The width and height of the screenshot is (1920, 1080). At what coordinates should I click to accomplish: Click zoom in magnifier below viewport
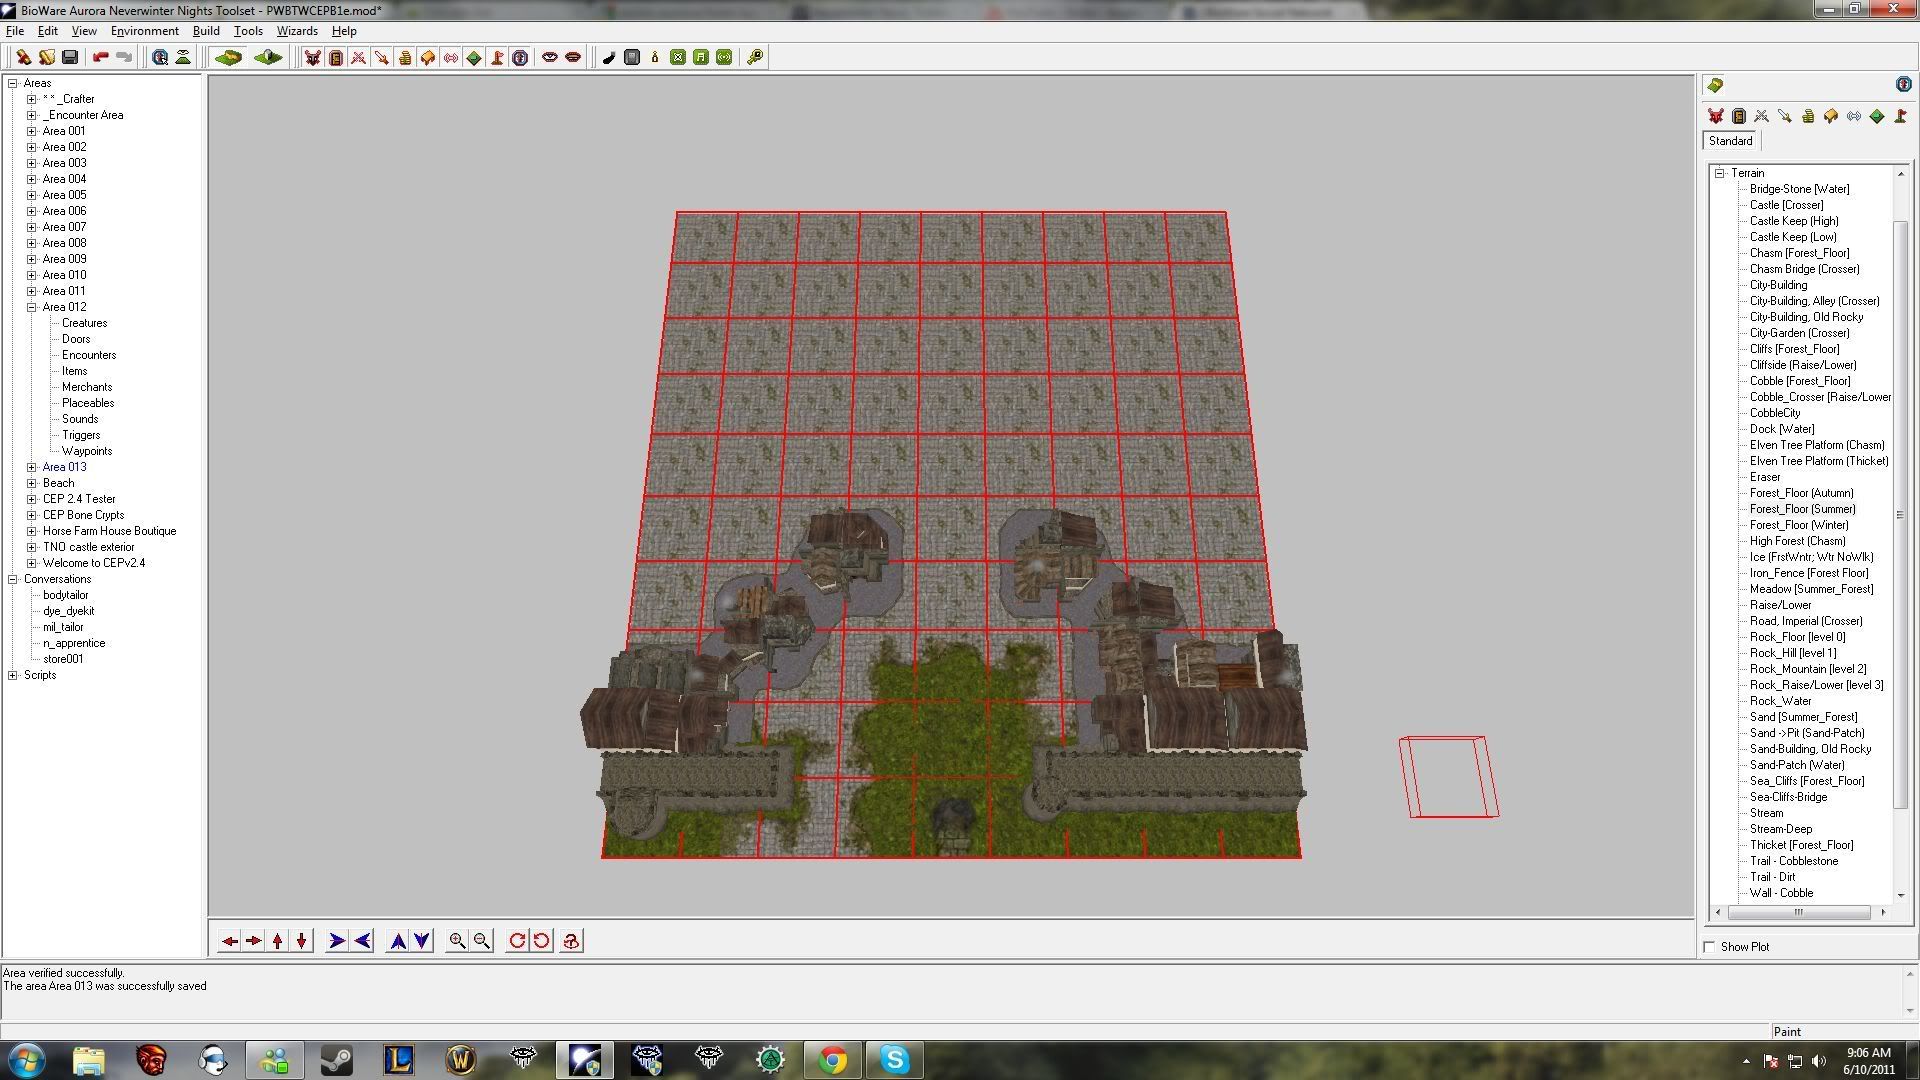click(x=457, y=941)
